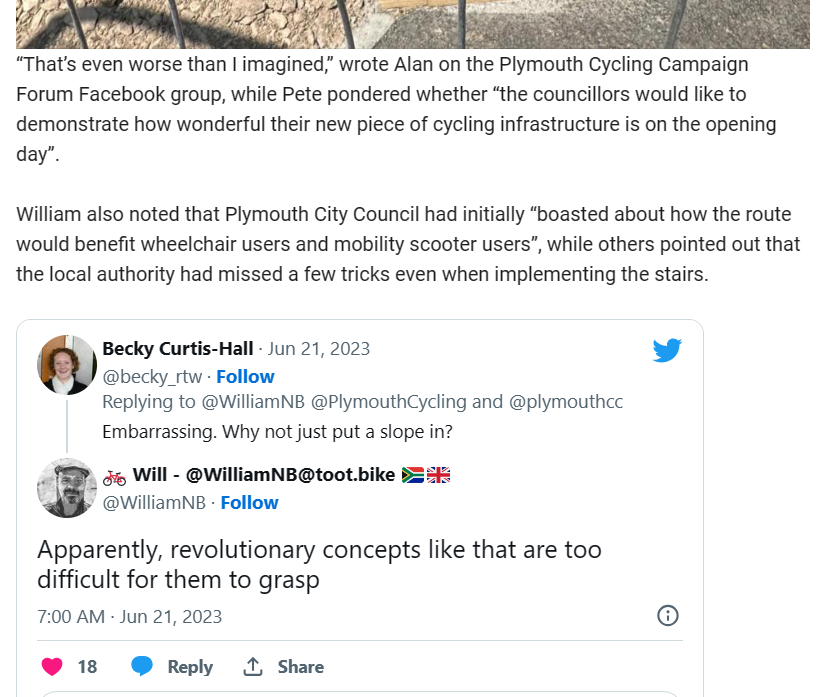Click the bicycle emoji before Will's name
This screenshot has width=826, height=697.
pyautogui.click(x=114, y=476)
